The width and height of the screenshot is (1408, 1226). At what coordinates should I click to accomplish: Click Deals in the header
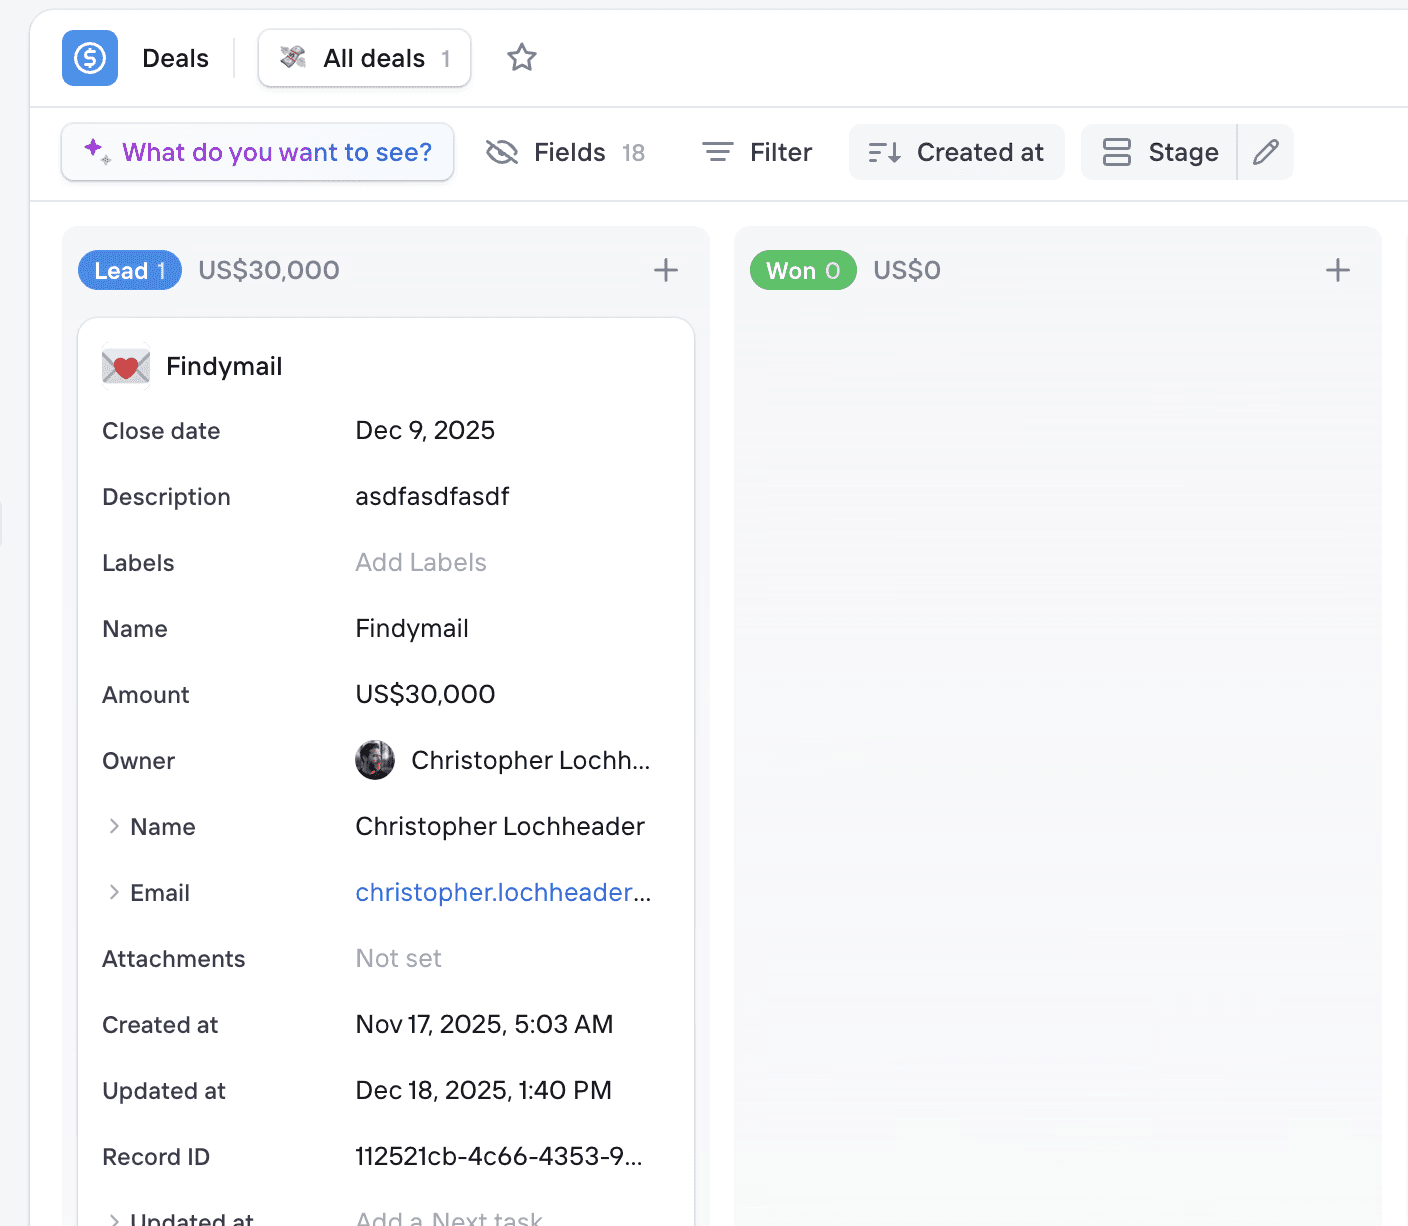pyautogui.click(x=175, y=58)
